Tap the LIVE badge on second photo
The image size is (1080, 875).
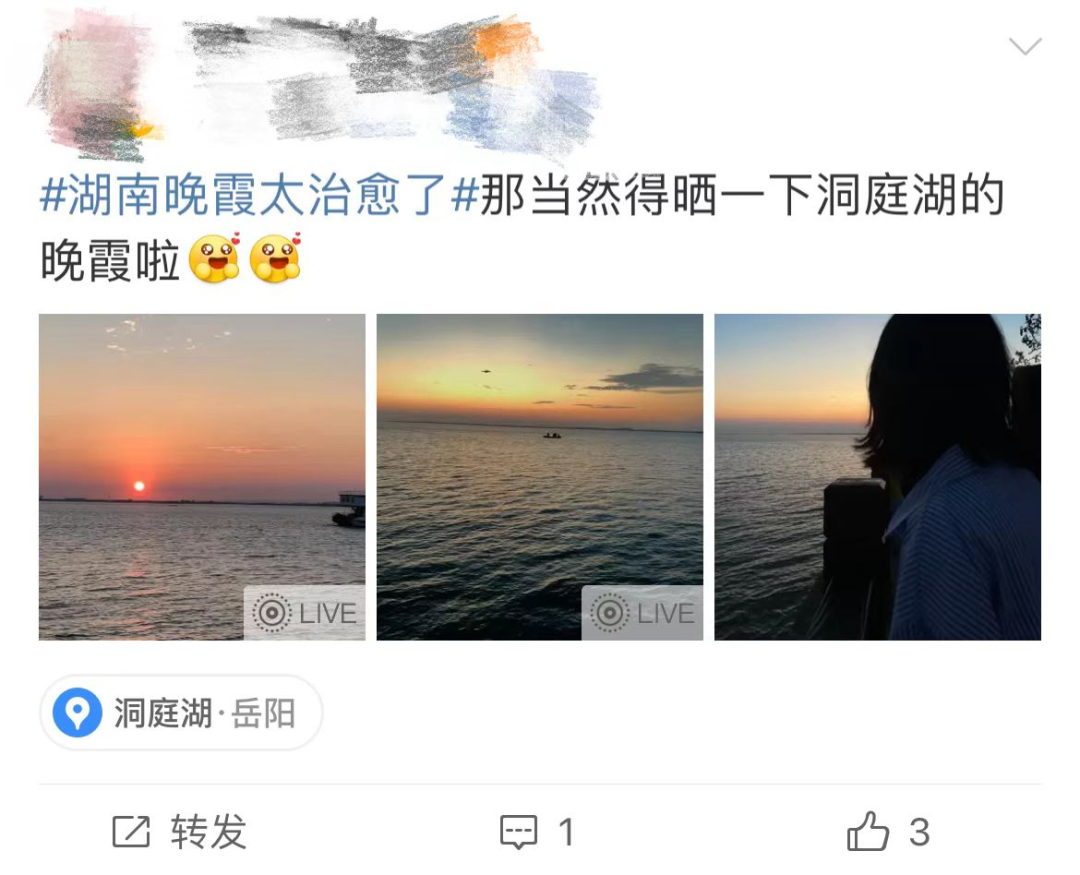point(642,612)
